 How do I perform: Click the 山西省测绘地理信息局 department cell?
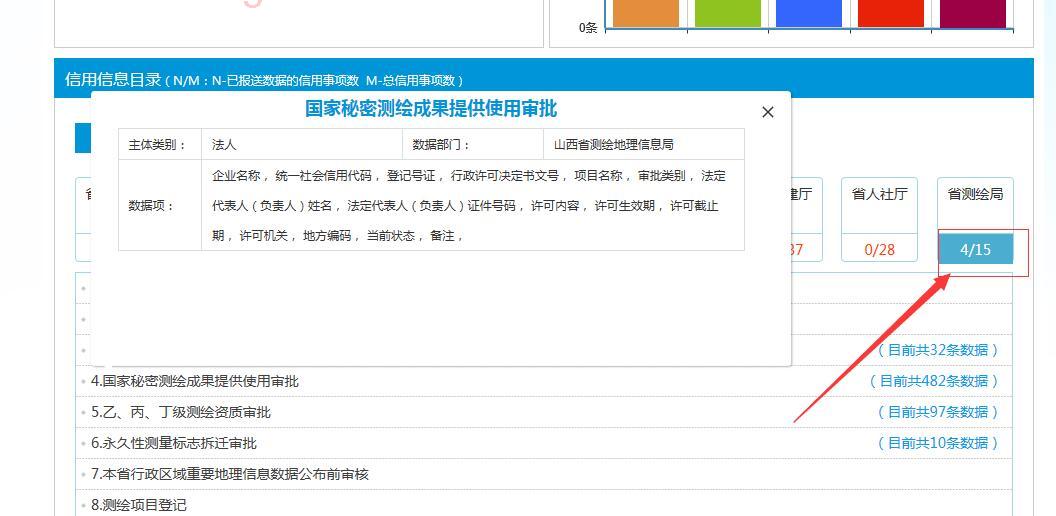point(614,145)
